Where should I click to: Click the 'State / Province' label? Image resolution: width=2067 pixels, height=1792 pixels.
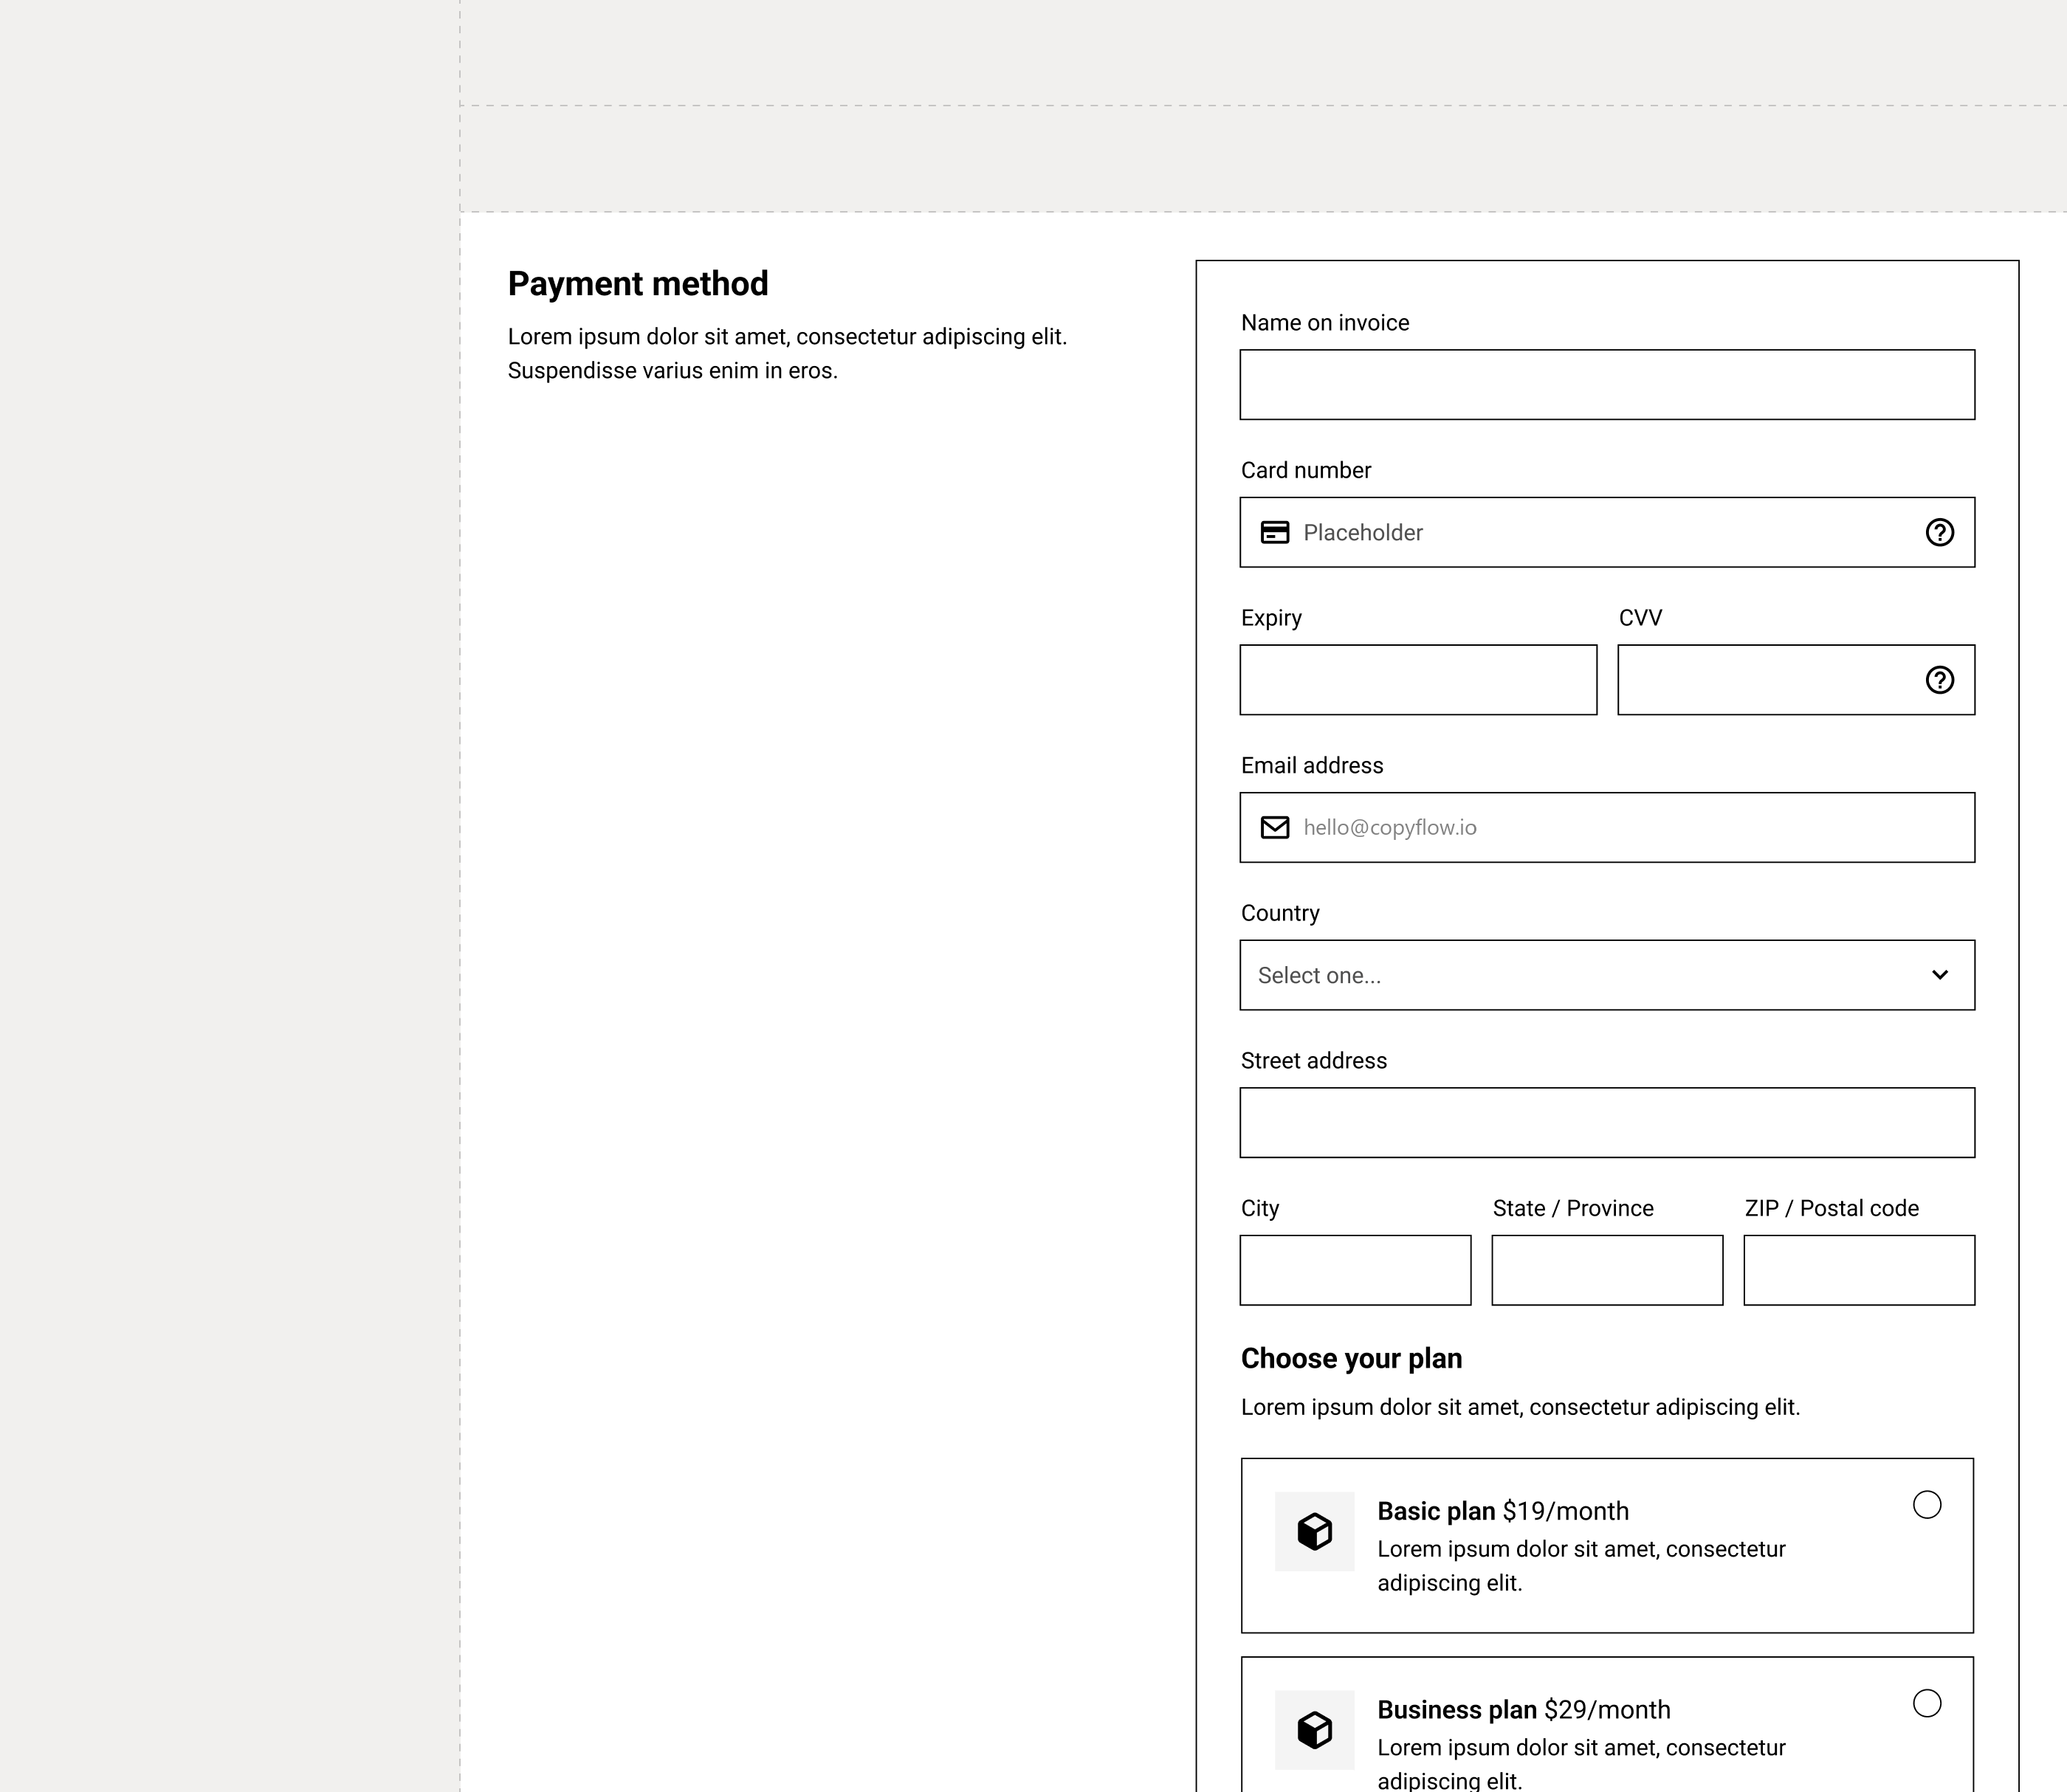pos(1573,1208)
